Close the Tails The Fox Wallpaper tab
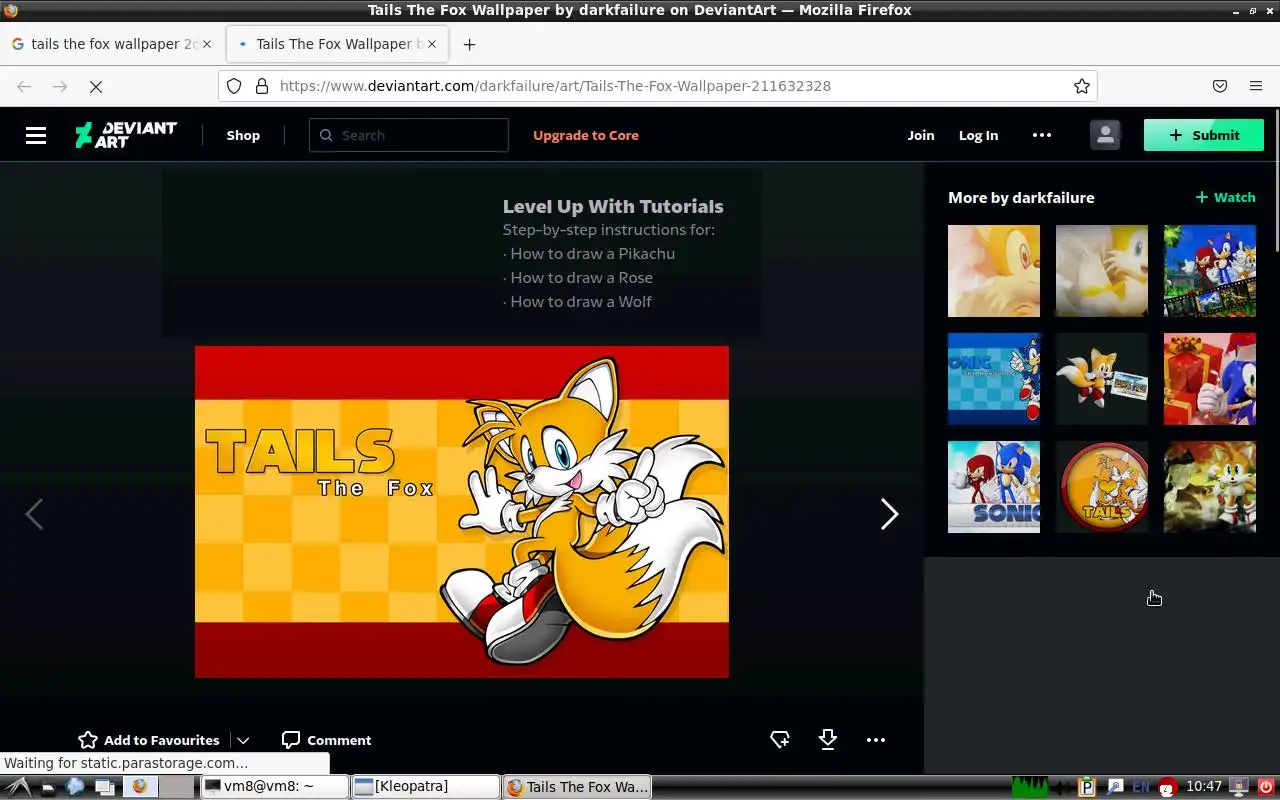Image resolution: width=1280 pixels, height=800 pixels. click(432, 44)
